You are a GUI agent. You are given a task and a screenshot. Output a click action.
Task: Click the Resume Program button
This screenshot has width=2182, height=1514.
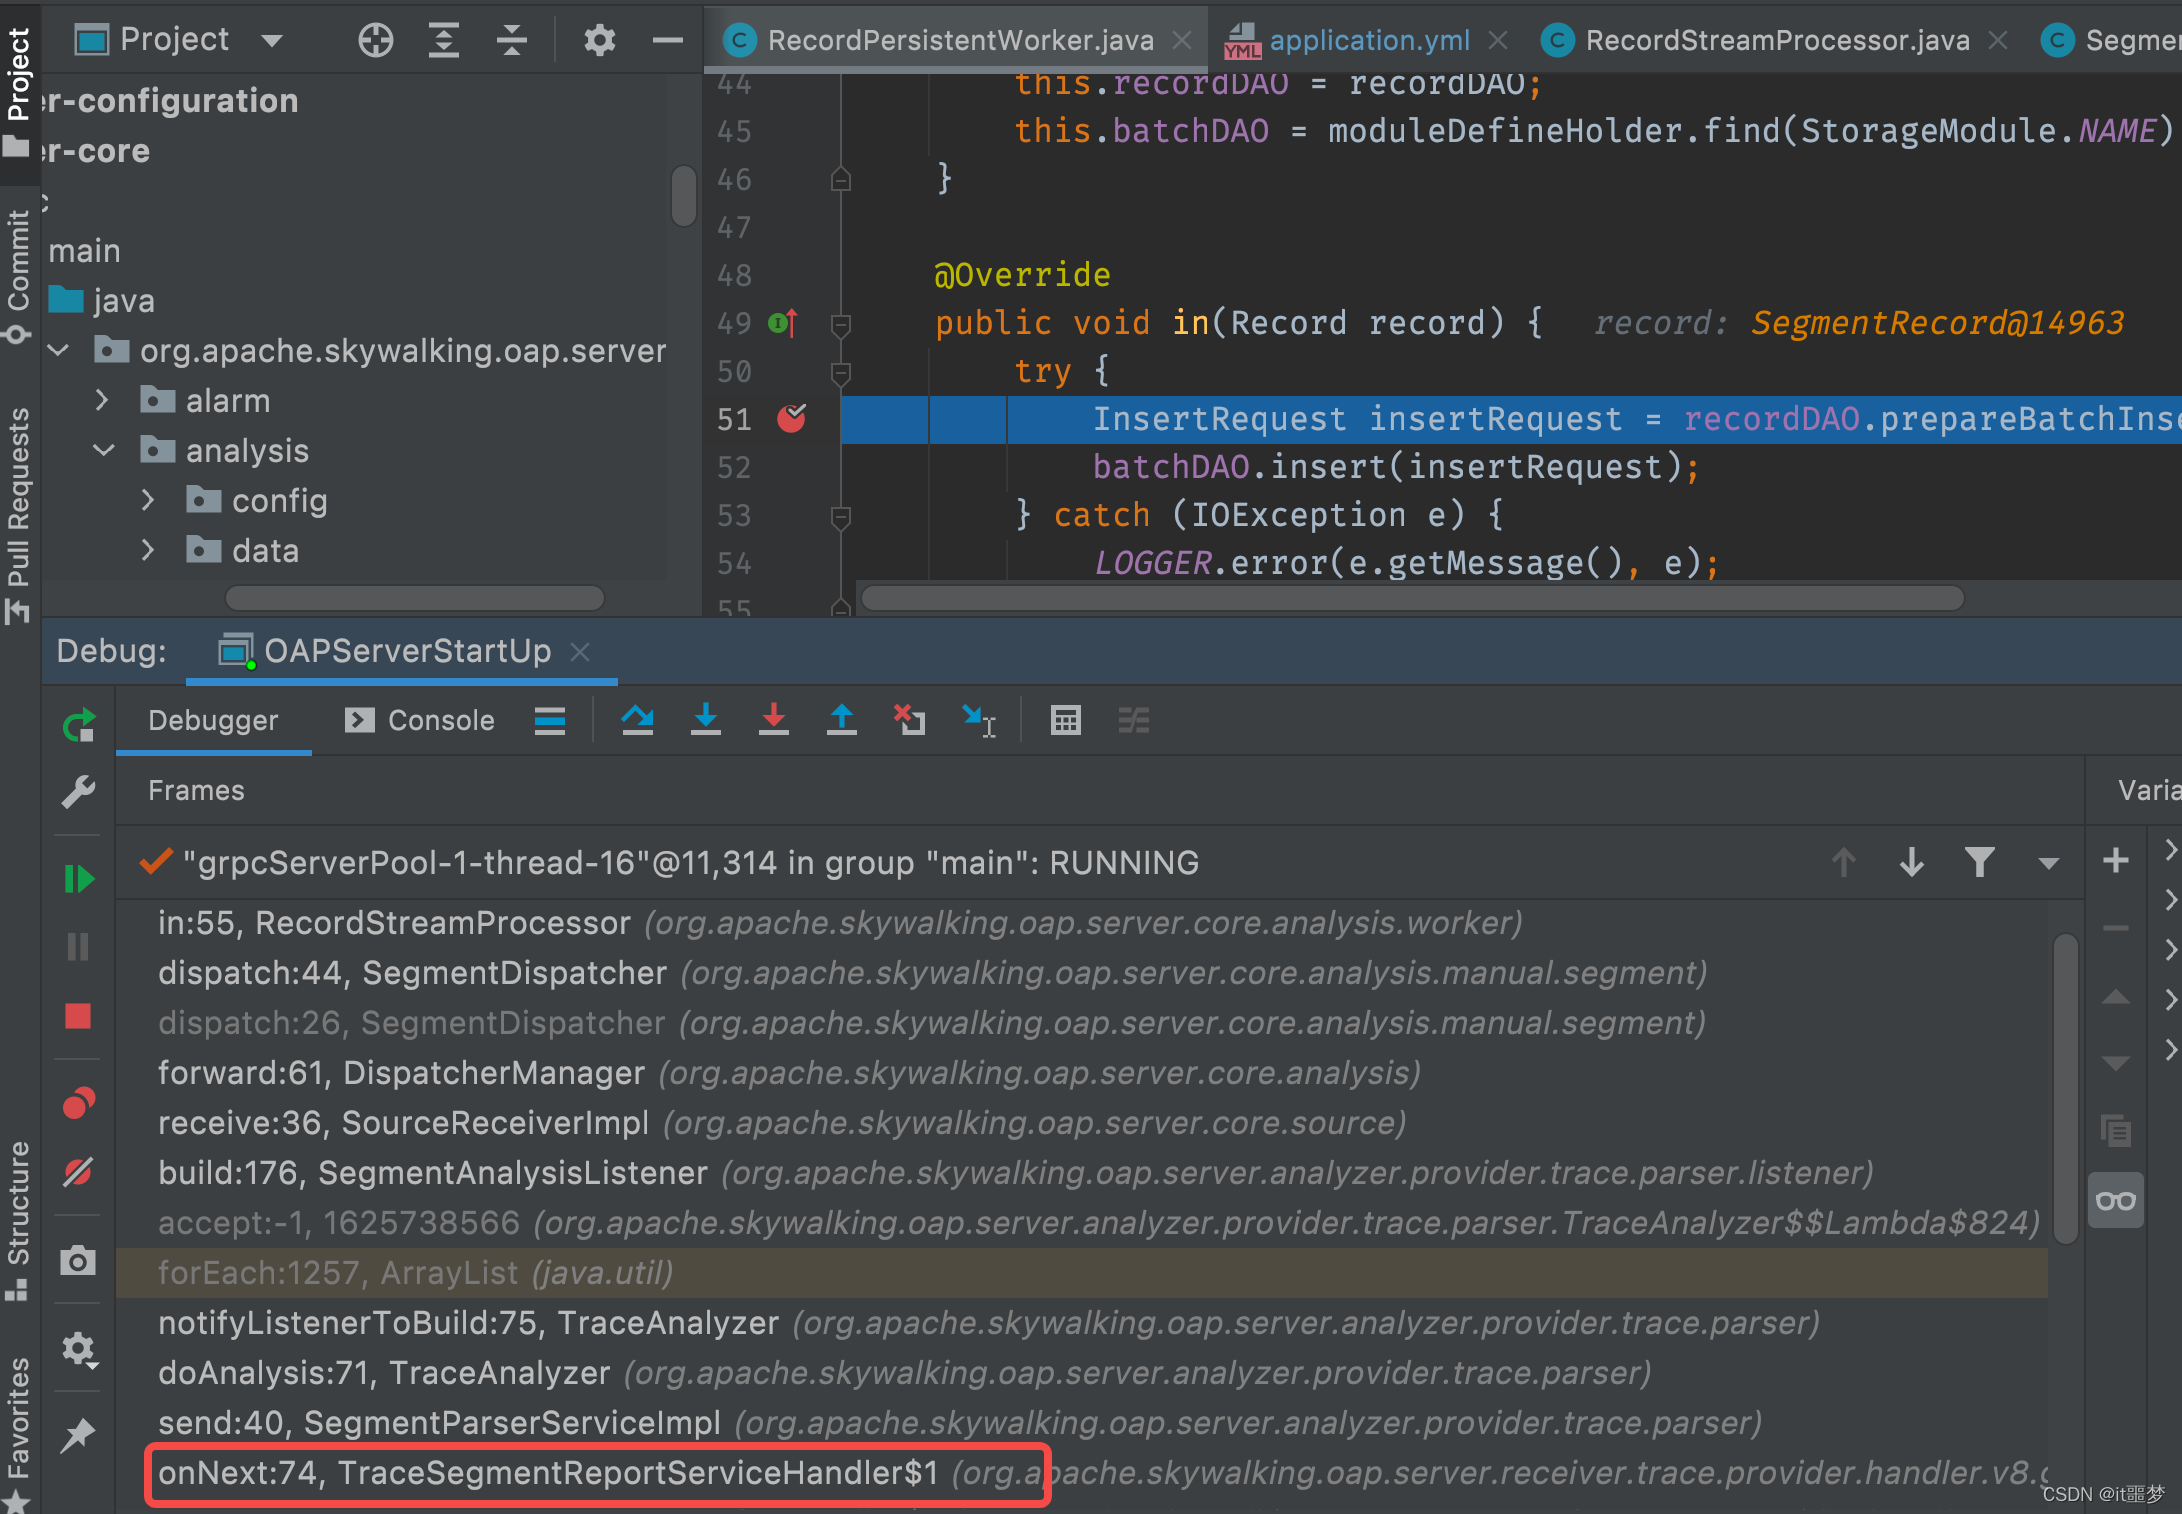(x=78, y=879)
